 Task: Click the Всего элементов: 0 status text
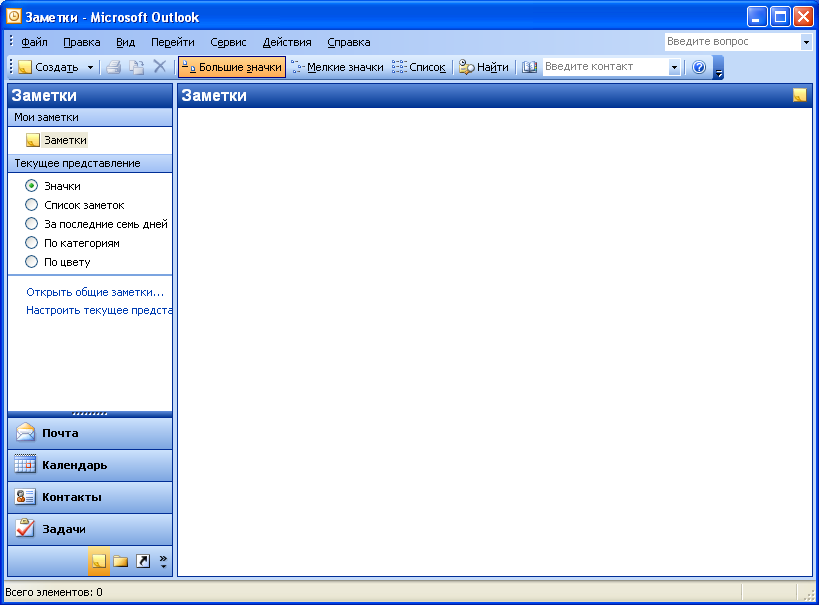[x=54, y=592]
